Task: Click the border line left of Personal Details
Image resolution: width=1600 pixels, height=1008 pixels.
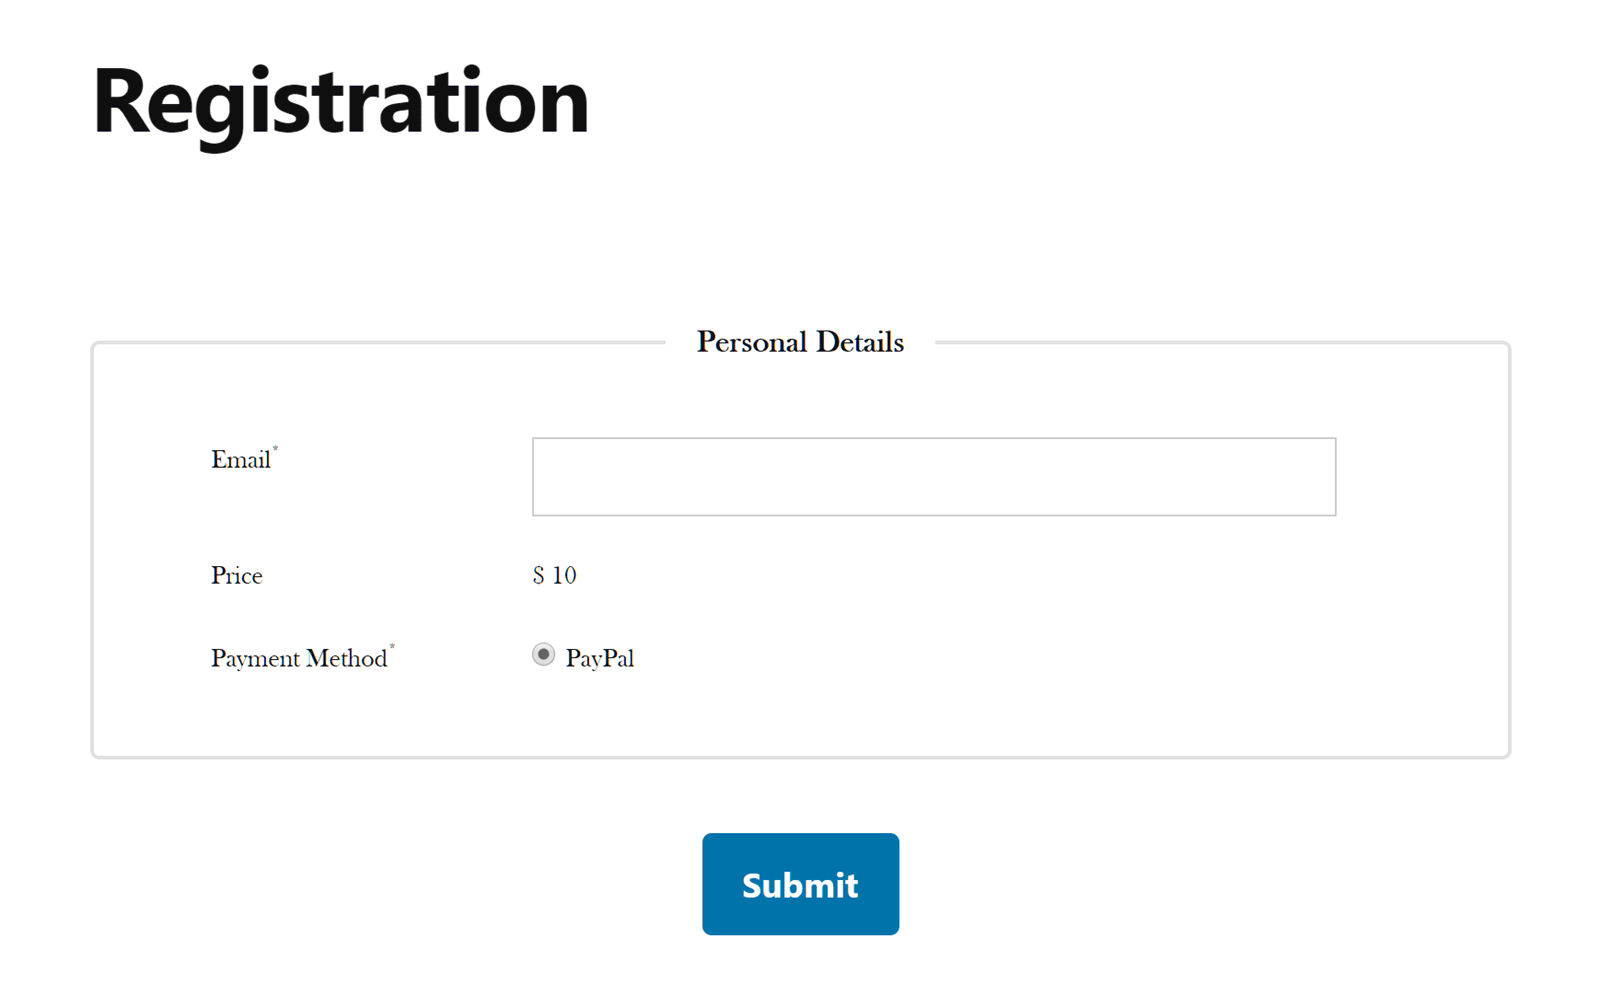Action: tap(380, 343)
